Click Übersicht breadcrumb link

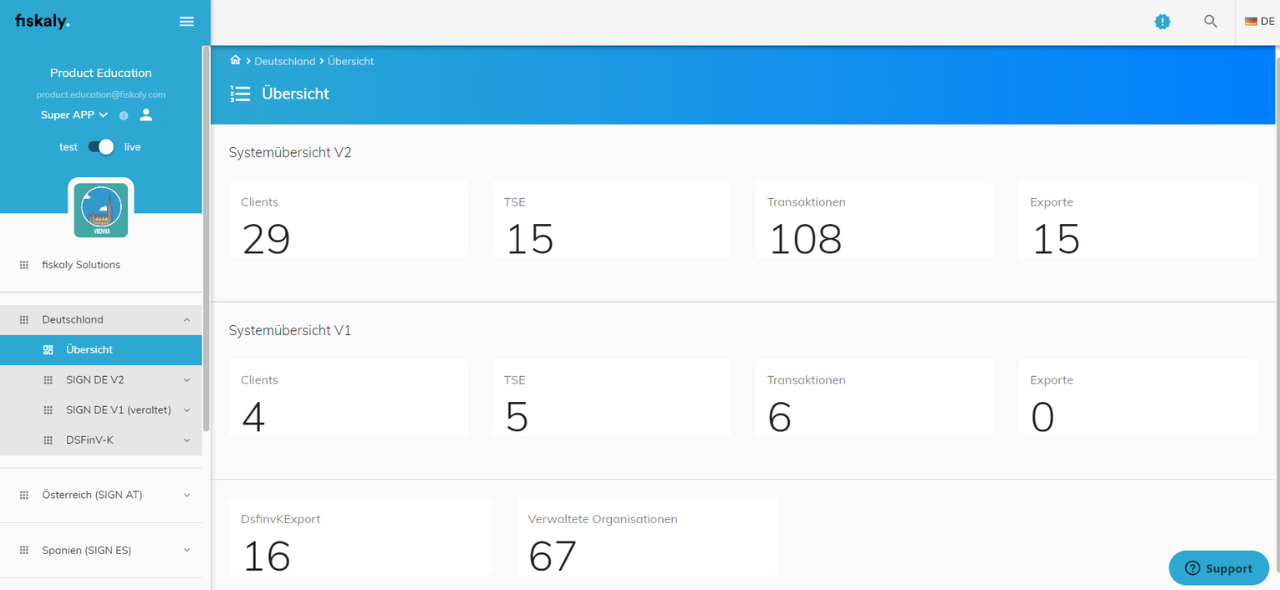[351, 61]
